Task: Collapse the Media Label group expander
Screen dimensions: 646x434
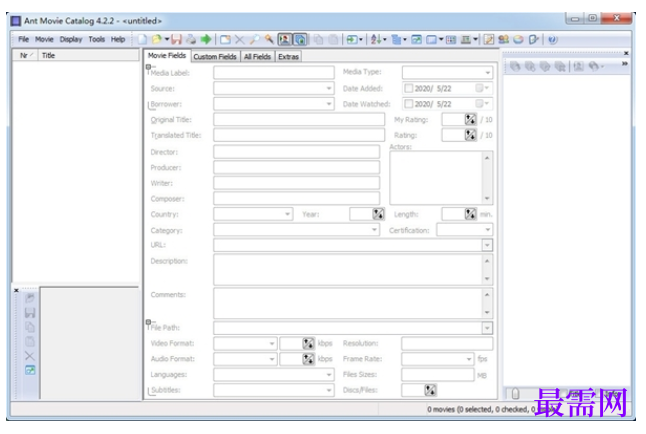Action: (x=148, y=67)
